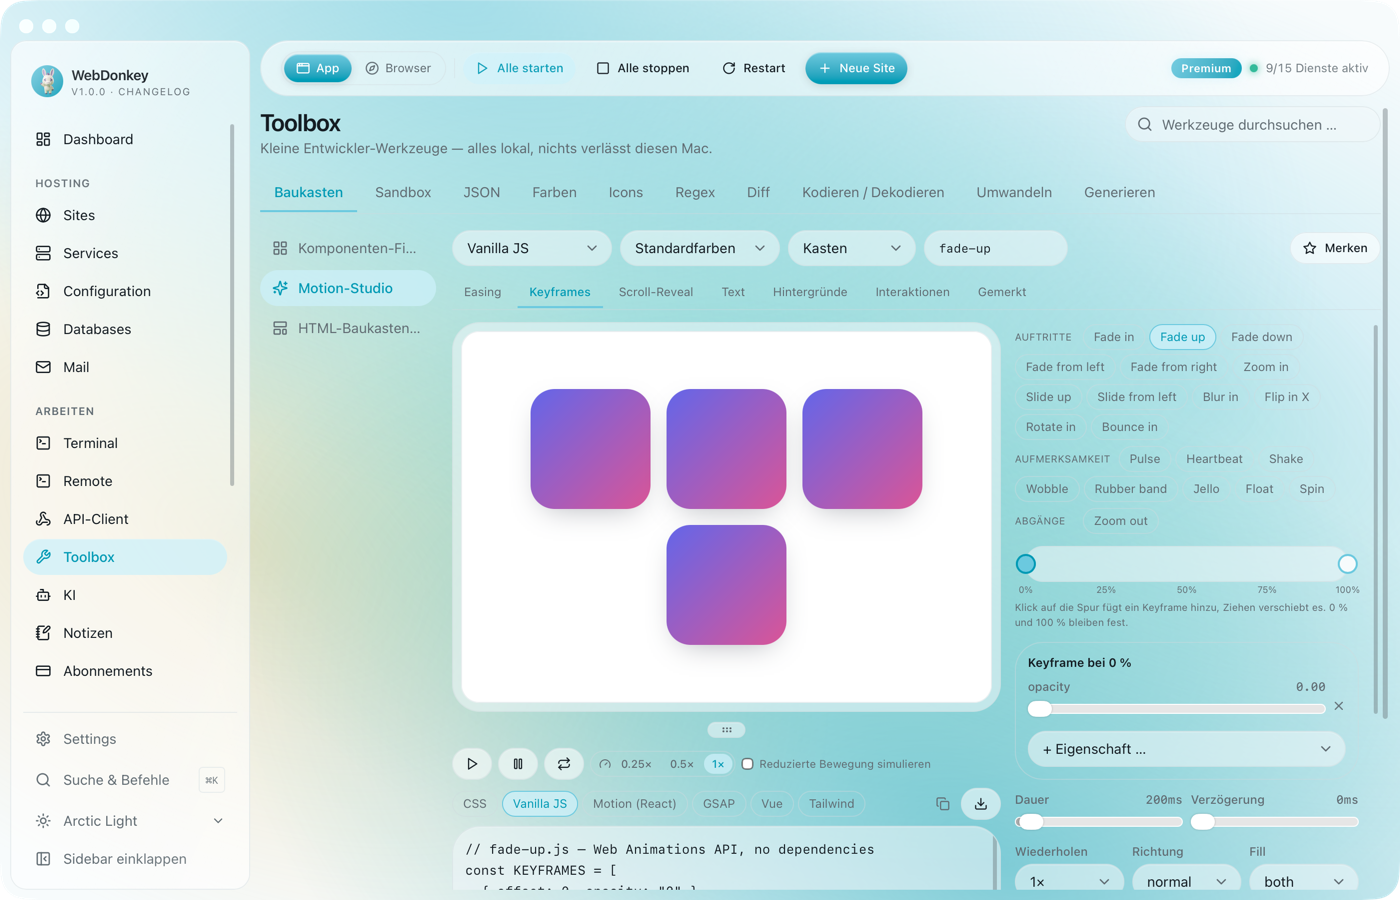This screenshot has width=1400, height=900.
Task: Open the Standardfarben dropdown
Action: point(700,248)
